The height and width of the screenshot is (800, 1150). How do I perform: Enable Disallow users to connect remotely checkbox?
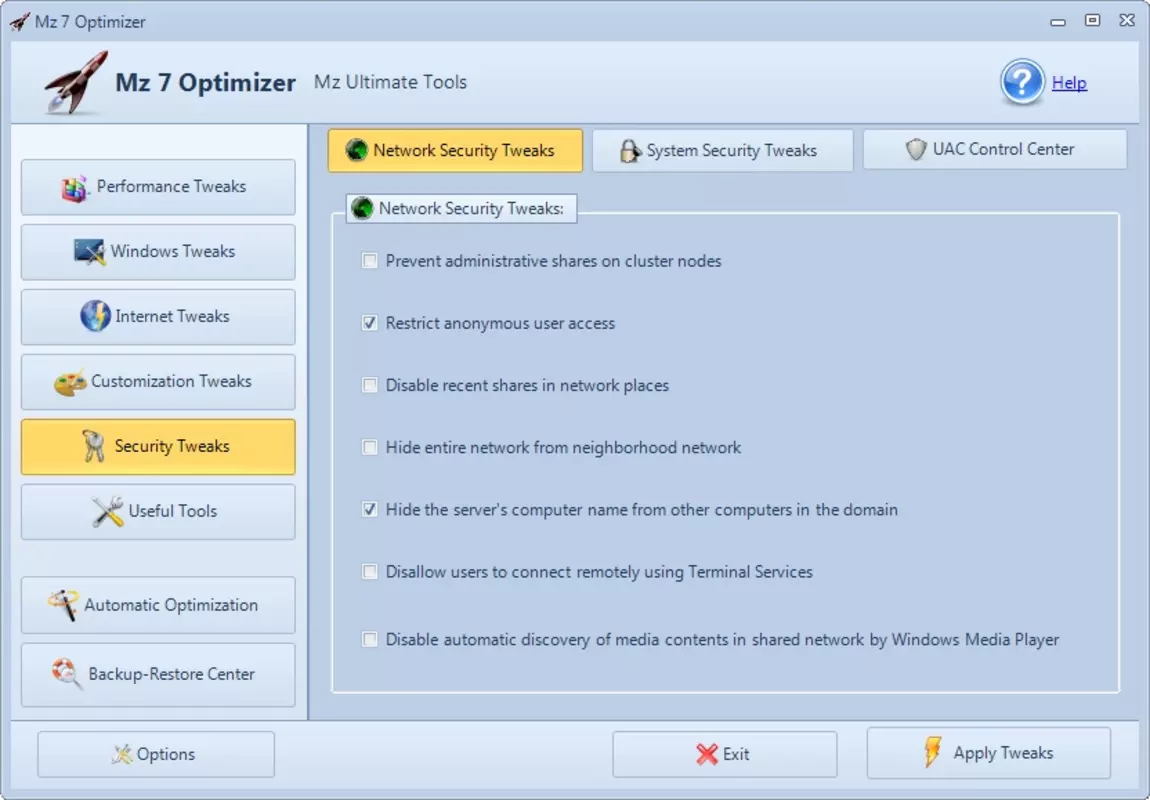point(370,572)
